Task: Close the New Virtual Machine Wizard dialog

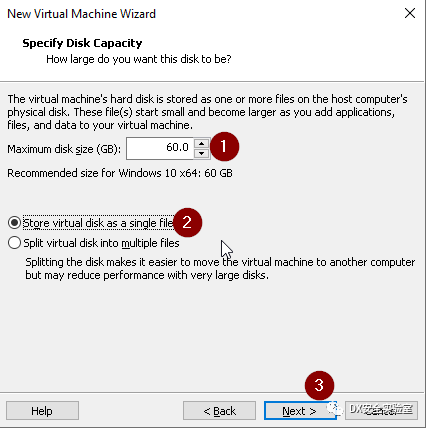Action: tap(410, 13)
